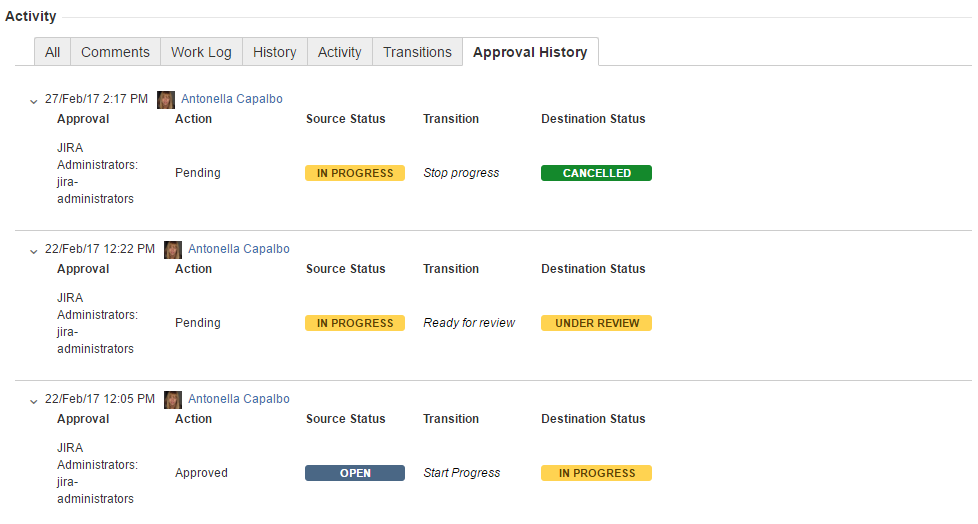The width and height of the screenshot is (978, 524).
Task: Click the Stop progress transition text
Action: coord(461,173)
